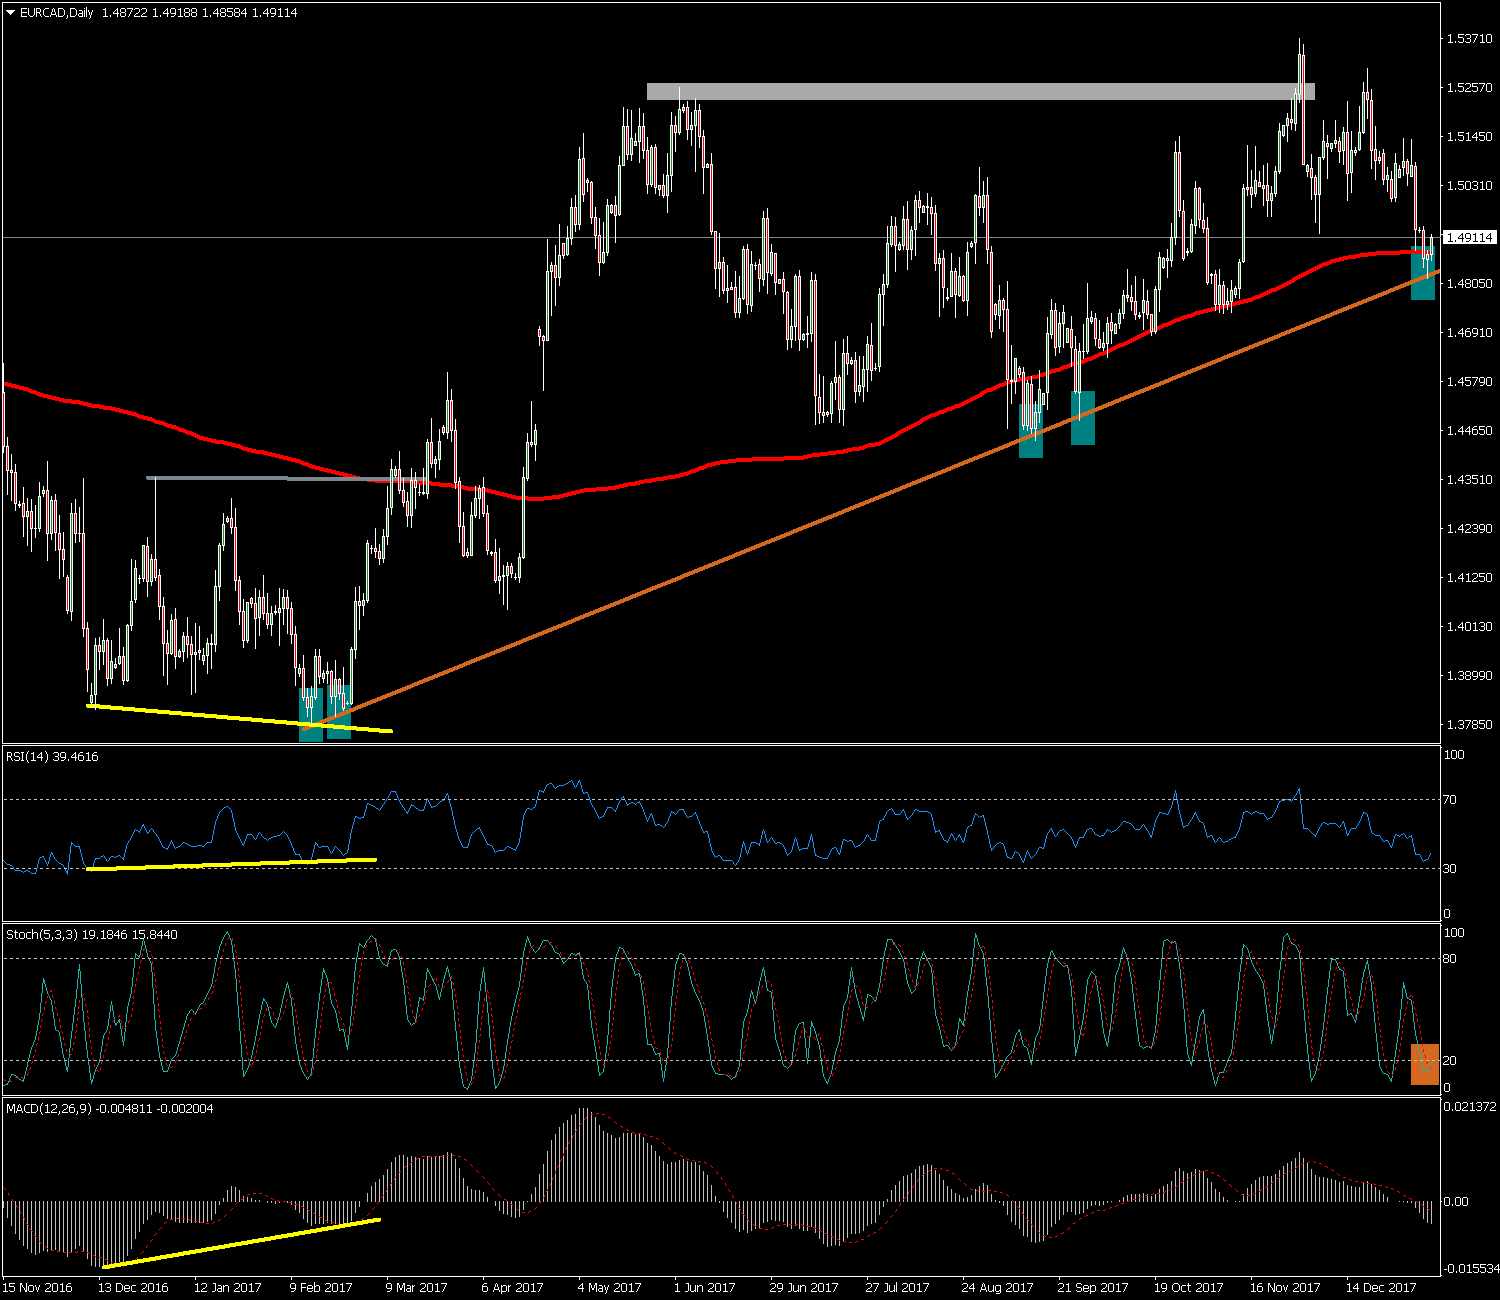The image size is (1500, 1300).
Task: Select yellow divergence line in RSI panel
Action: (230, 864)
